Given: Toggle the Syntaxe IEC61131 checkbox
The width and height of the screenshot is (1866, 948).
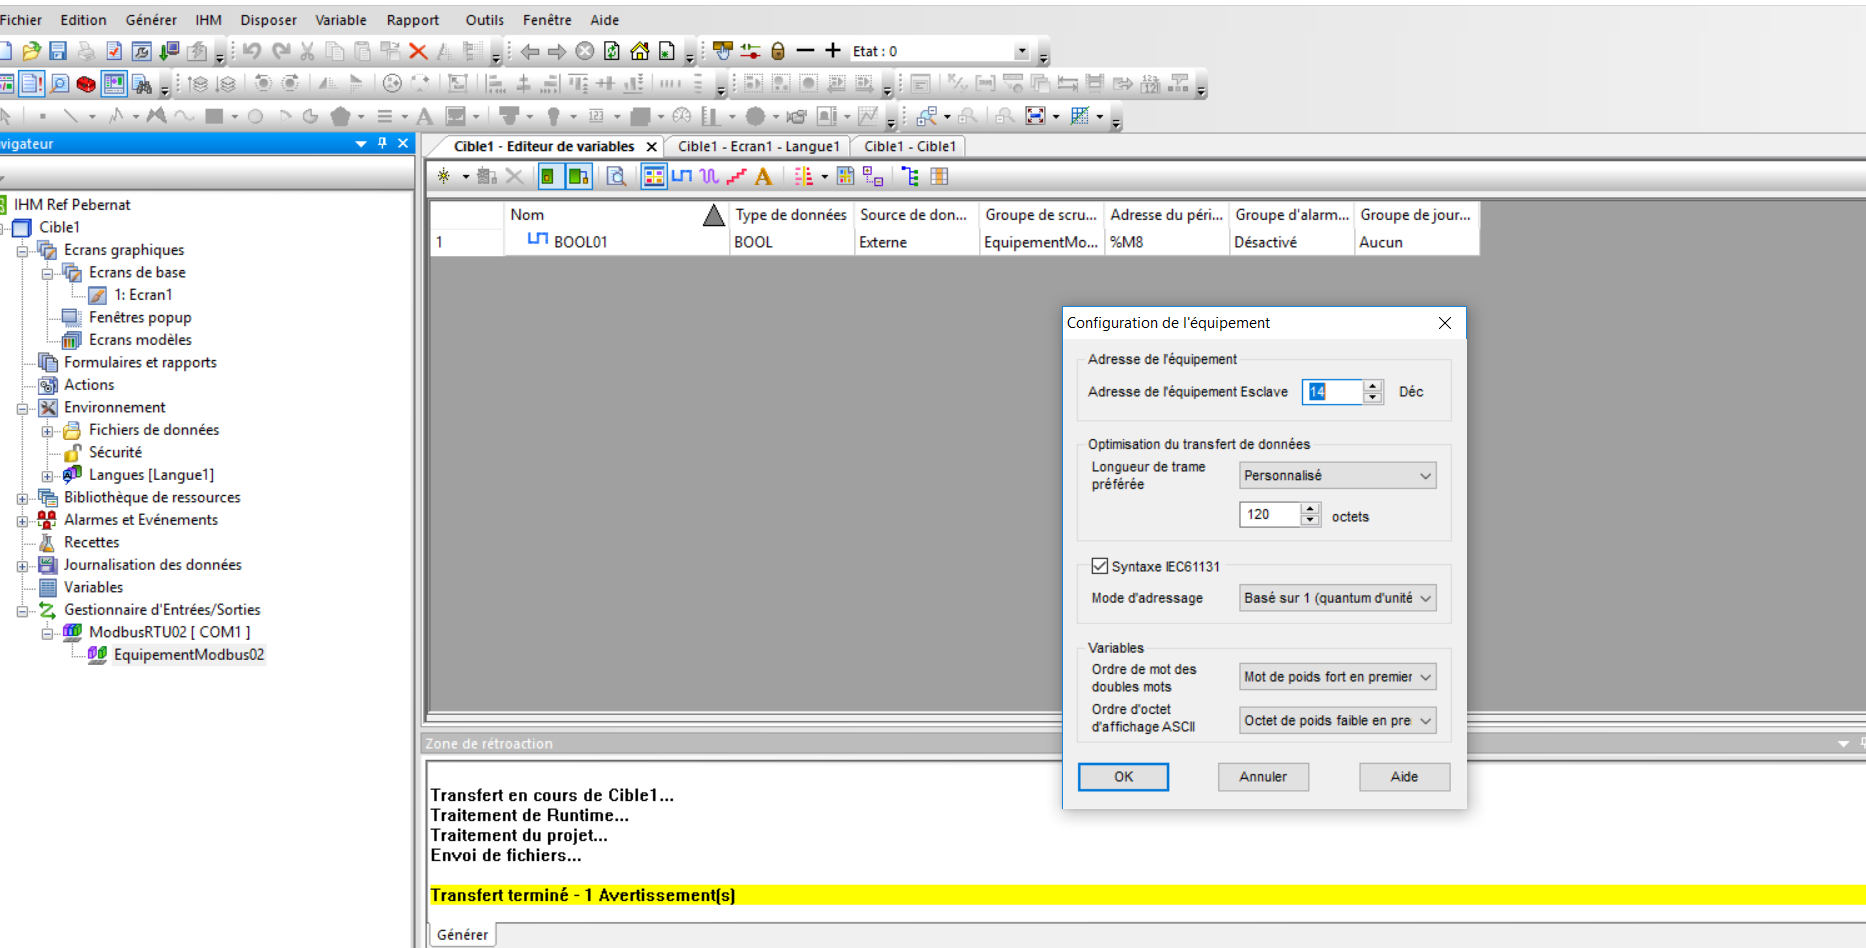Looking at the screenshot, I should click(x=1100, y=566).
